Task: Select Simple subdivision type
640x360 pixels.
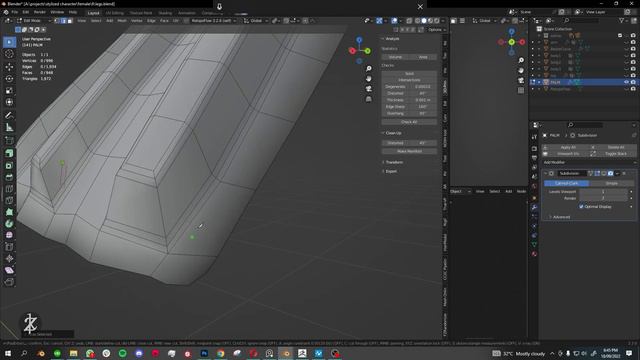Action: click(x=611, y=184)
